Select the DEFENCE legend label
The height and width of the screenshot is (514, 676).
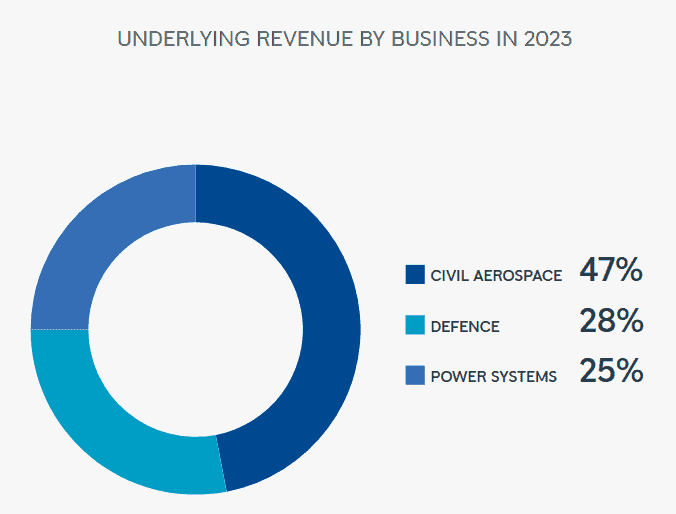click(464, 326)
